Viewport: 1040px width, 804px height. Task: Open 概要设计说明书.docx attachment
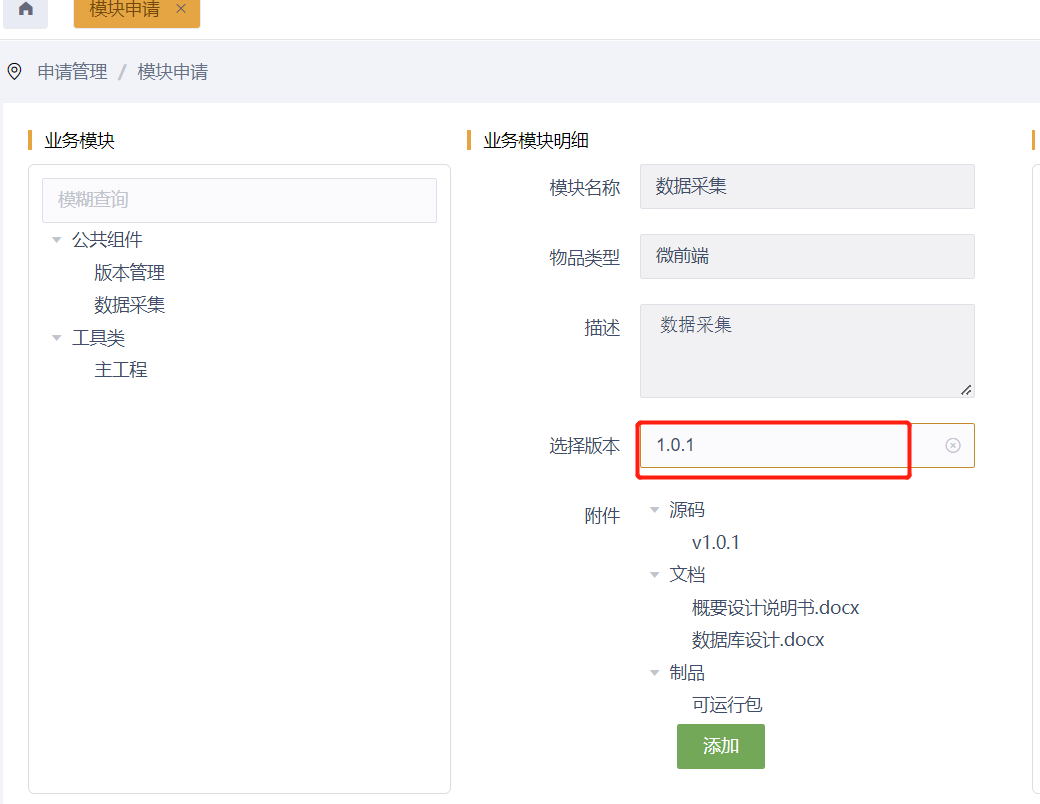point(775,608)
